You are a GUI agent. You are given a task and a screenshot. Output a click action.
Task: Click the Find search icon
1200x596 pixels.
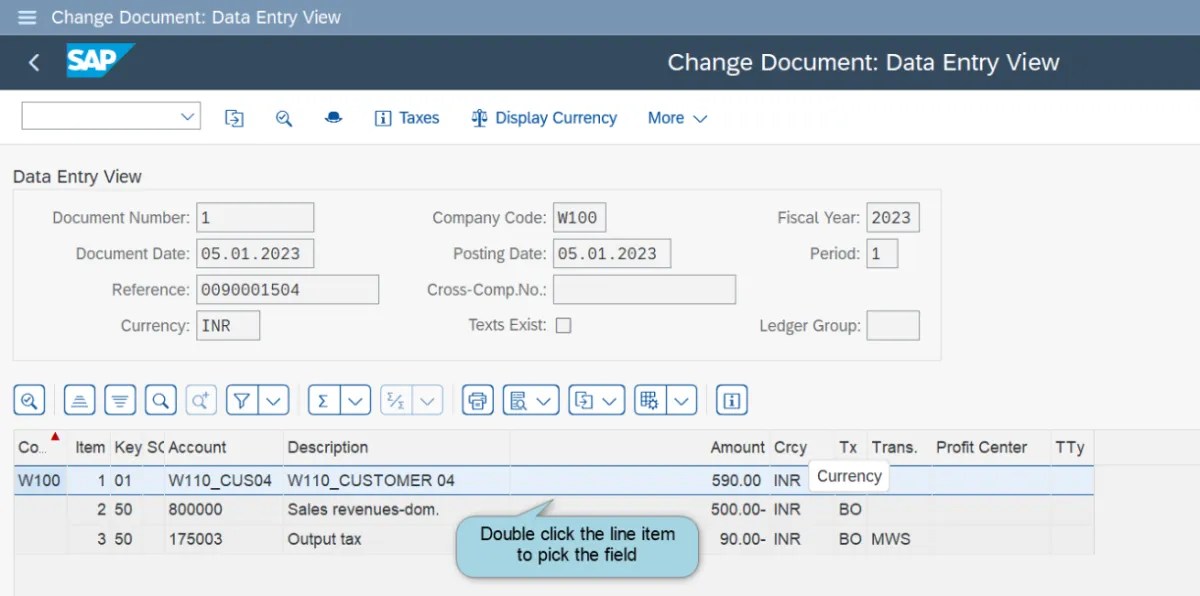(x=160, y=401)
